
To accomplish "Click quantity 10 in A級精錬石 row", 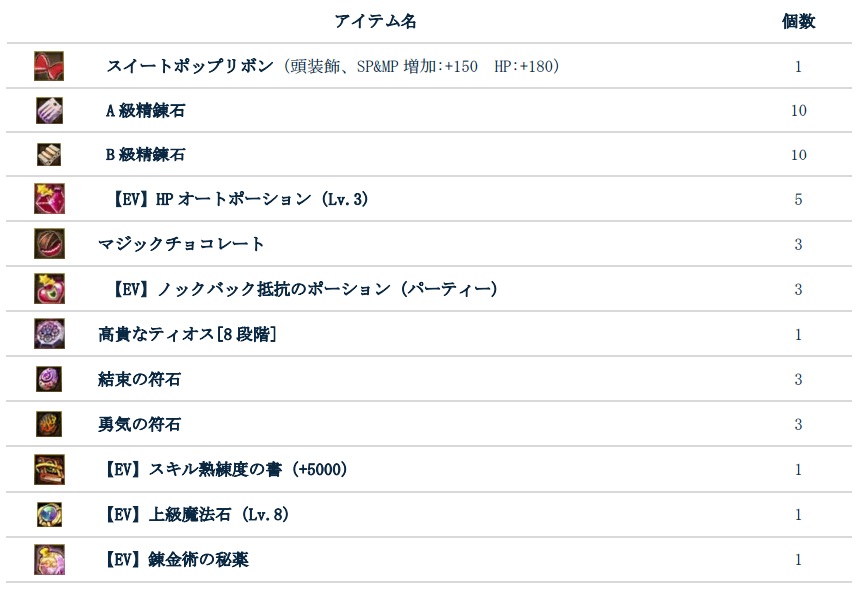I will [x=798, y=111].
